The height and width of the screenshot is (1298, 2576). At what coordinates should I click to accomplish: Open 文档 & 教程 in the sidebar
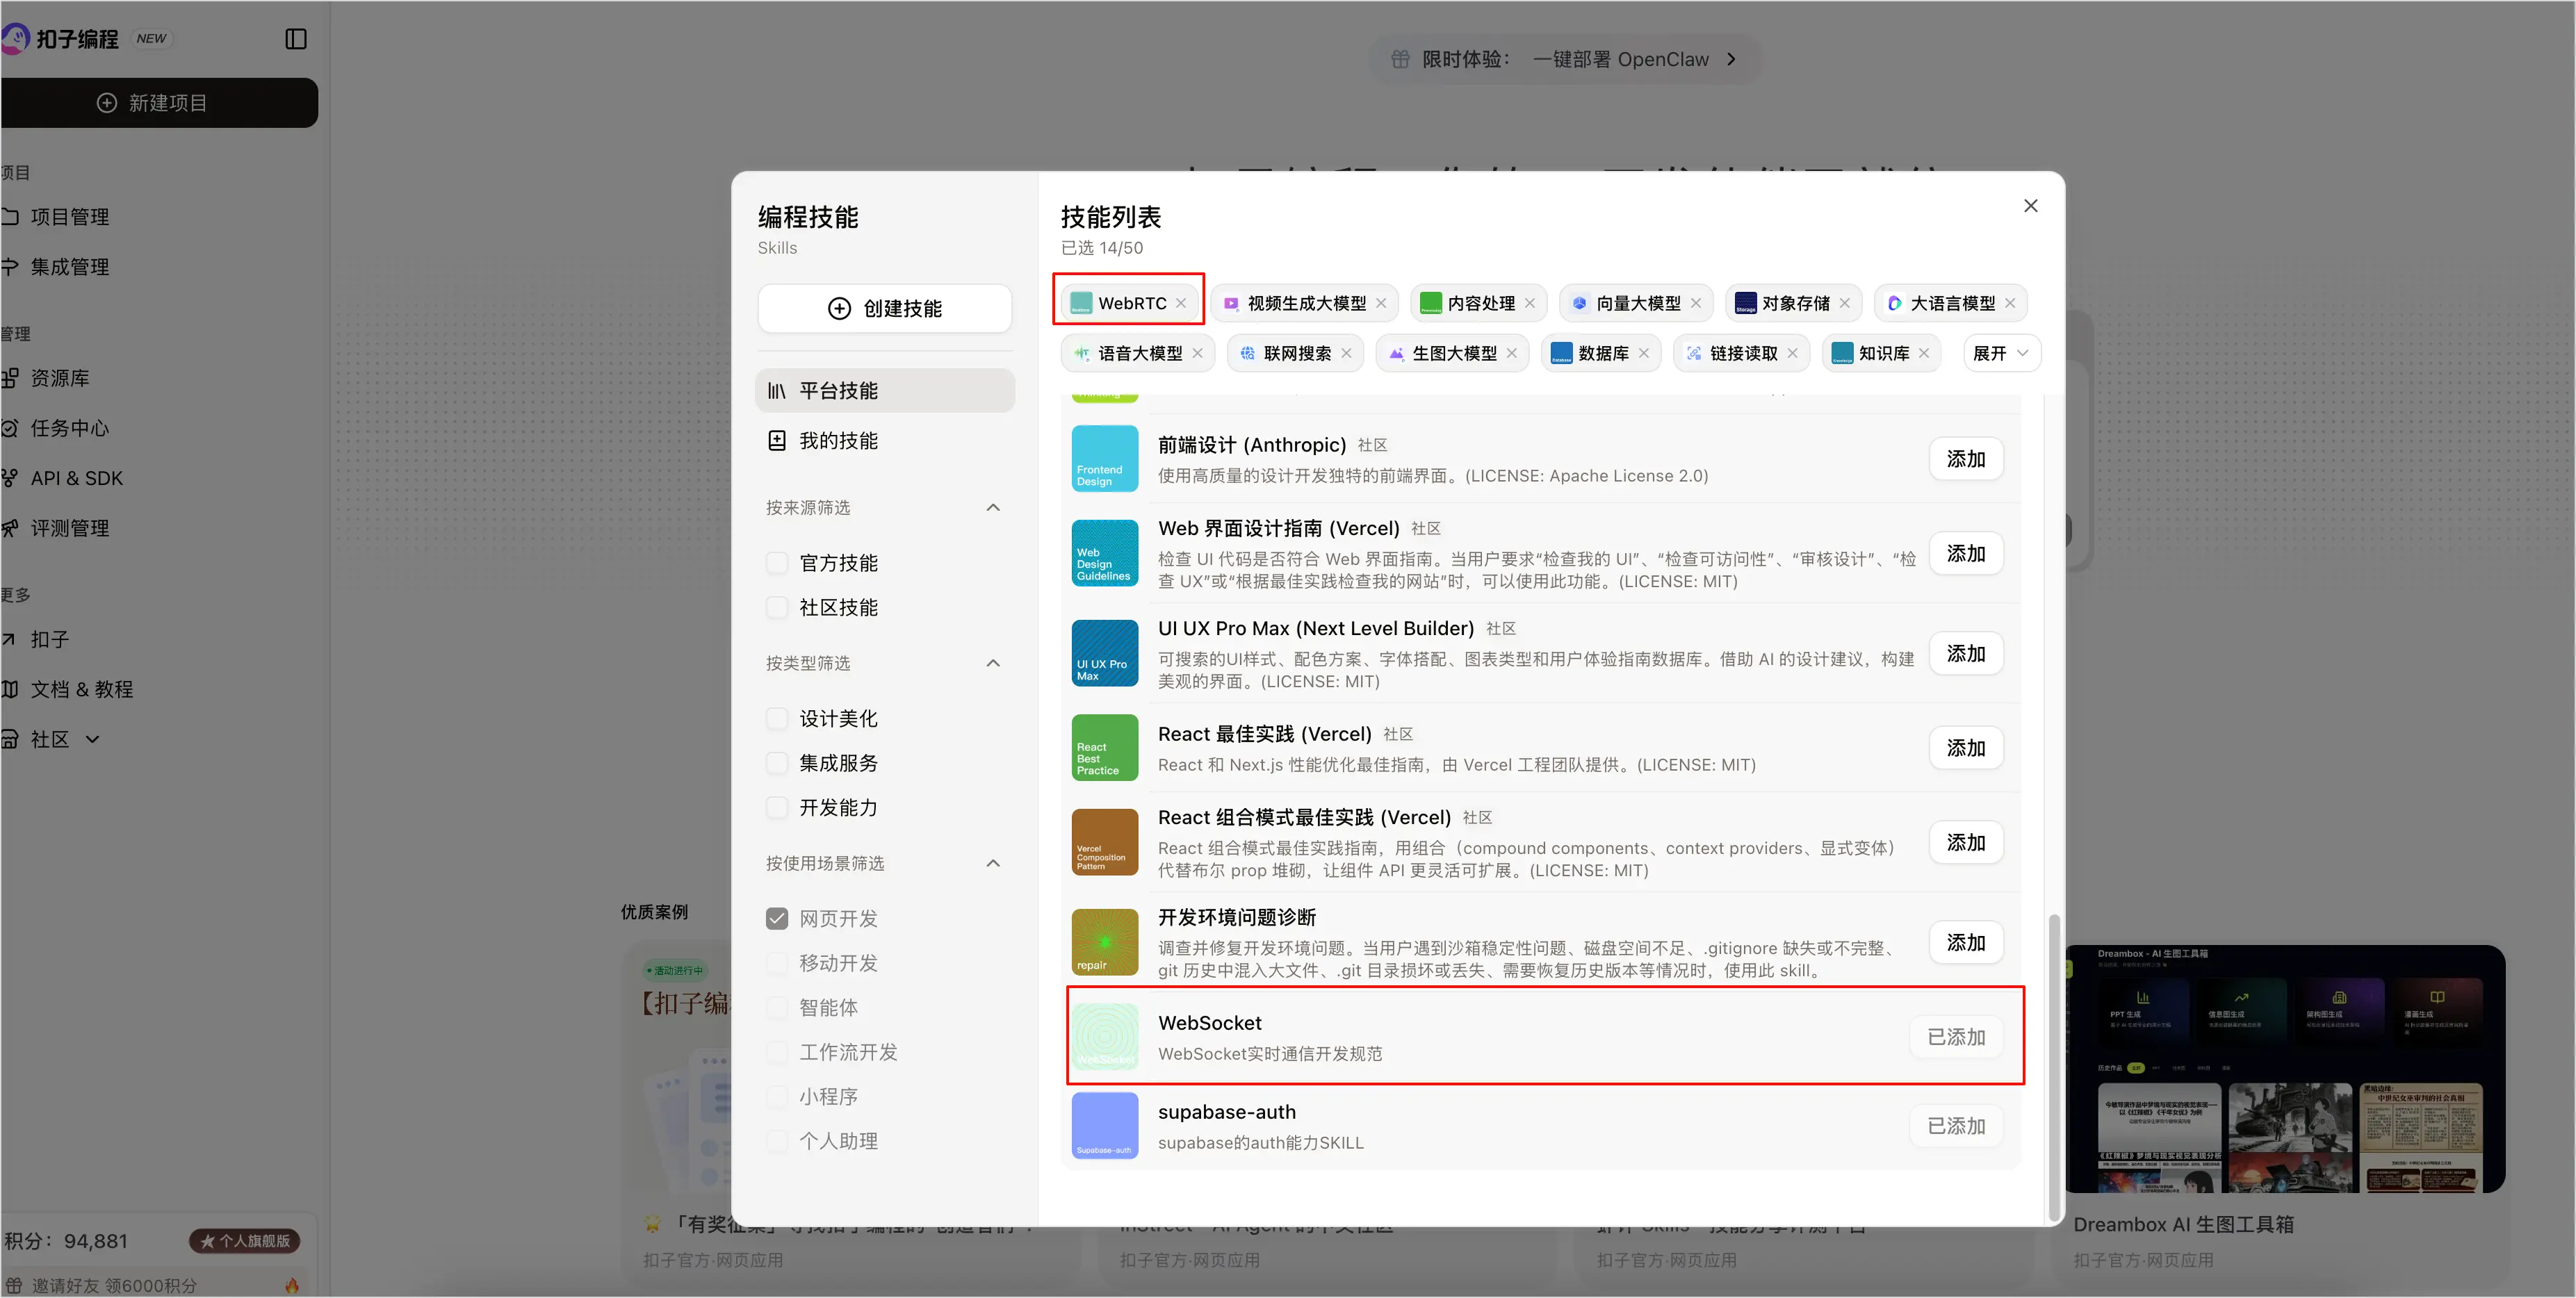(x=82, y=689)
